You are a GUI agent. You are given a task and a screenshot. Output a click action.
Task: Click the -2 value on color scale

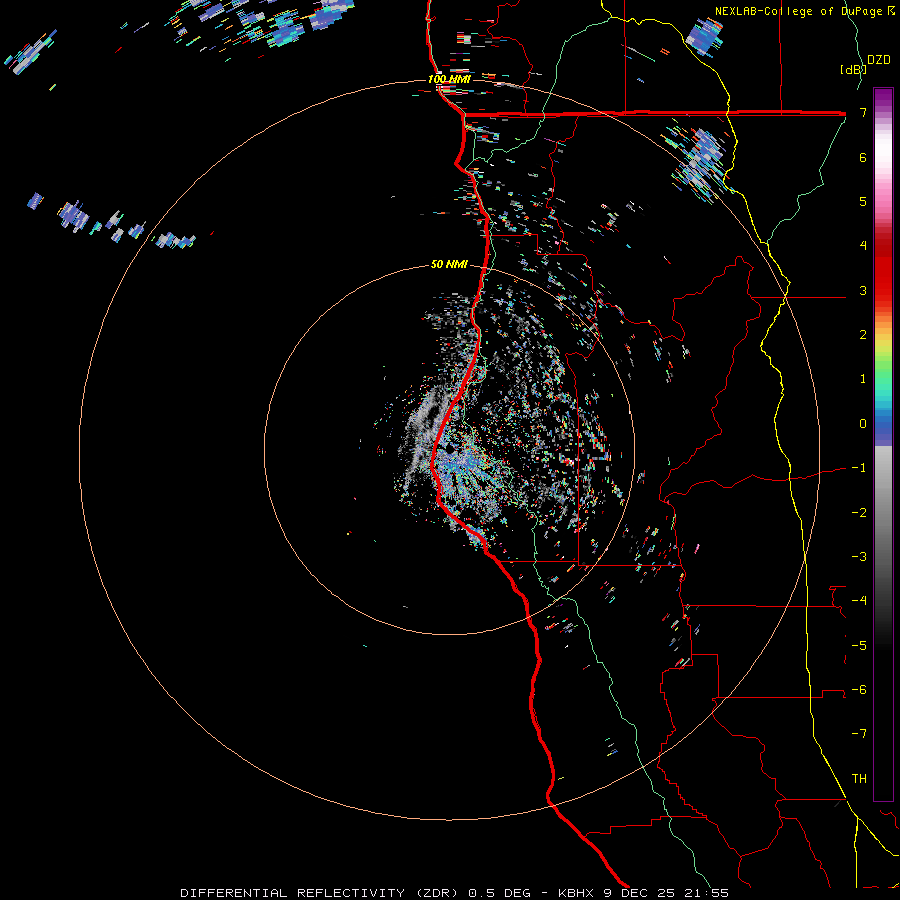(859, 512)
